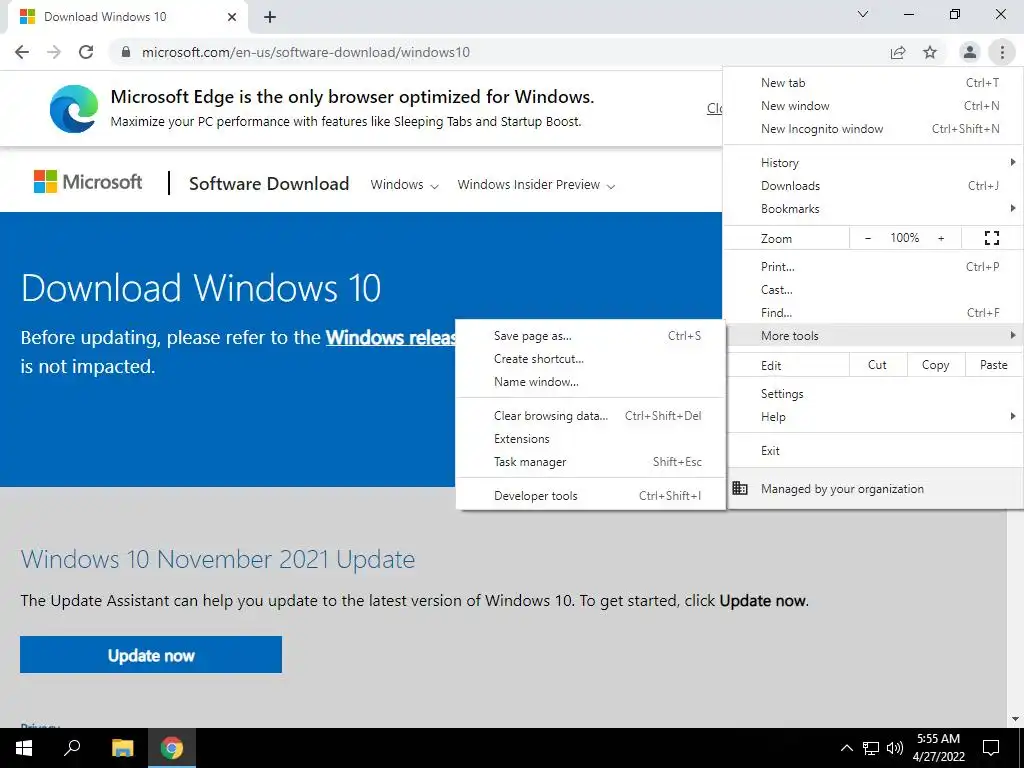Screen dimensions: 1024x768
Task: Click the Chrome icon in taskbar
Action: [x=172, y=748]
